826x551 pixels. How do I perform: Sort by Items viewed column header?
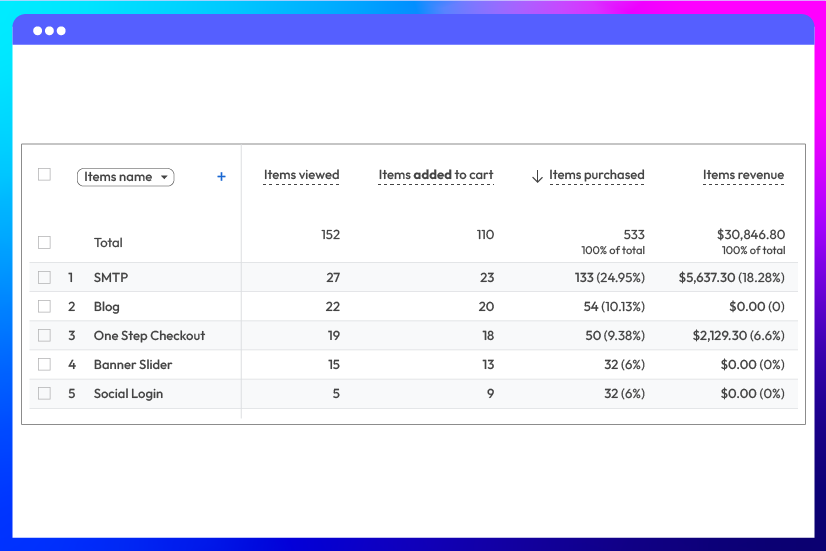click(x=301, y=175)
